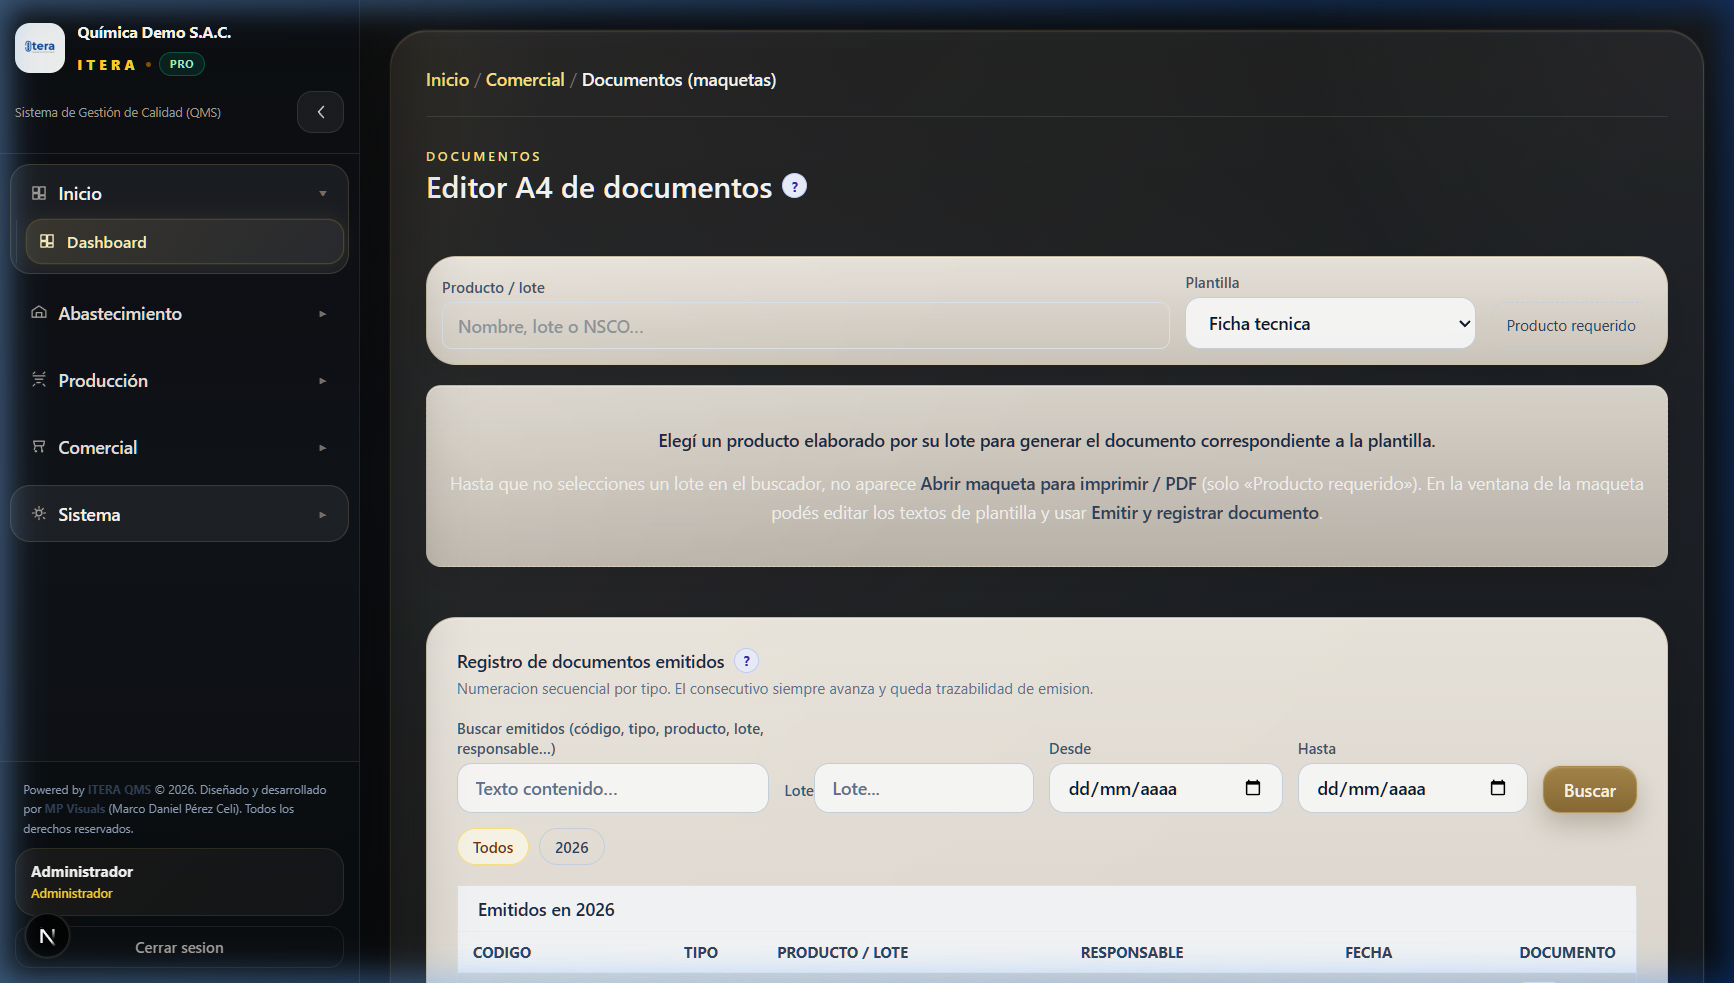Open help icon beside Registro de documentos emitidos

[746, 661]
